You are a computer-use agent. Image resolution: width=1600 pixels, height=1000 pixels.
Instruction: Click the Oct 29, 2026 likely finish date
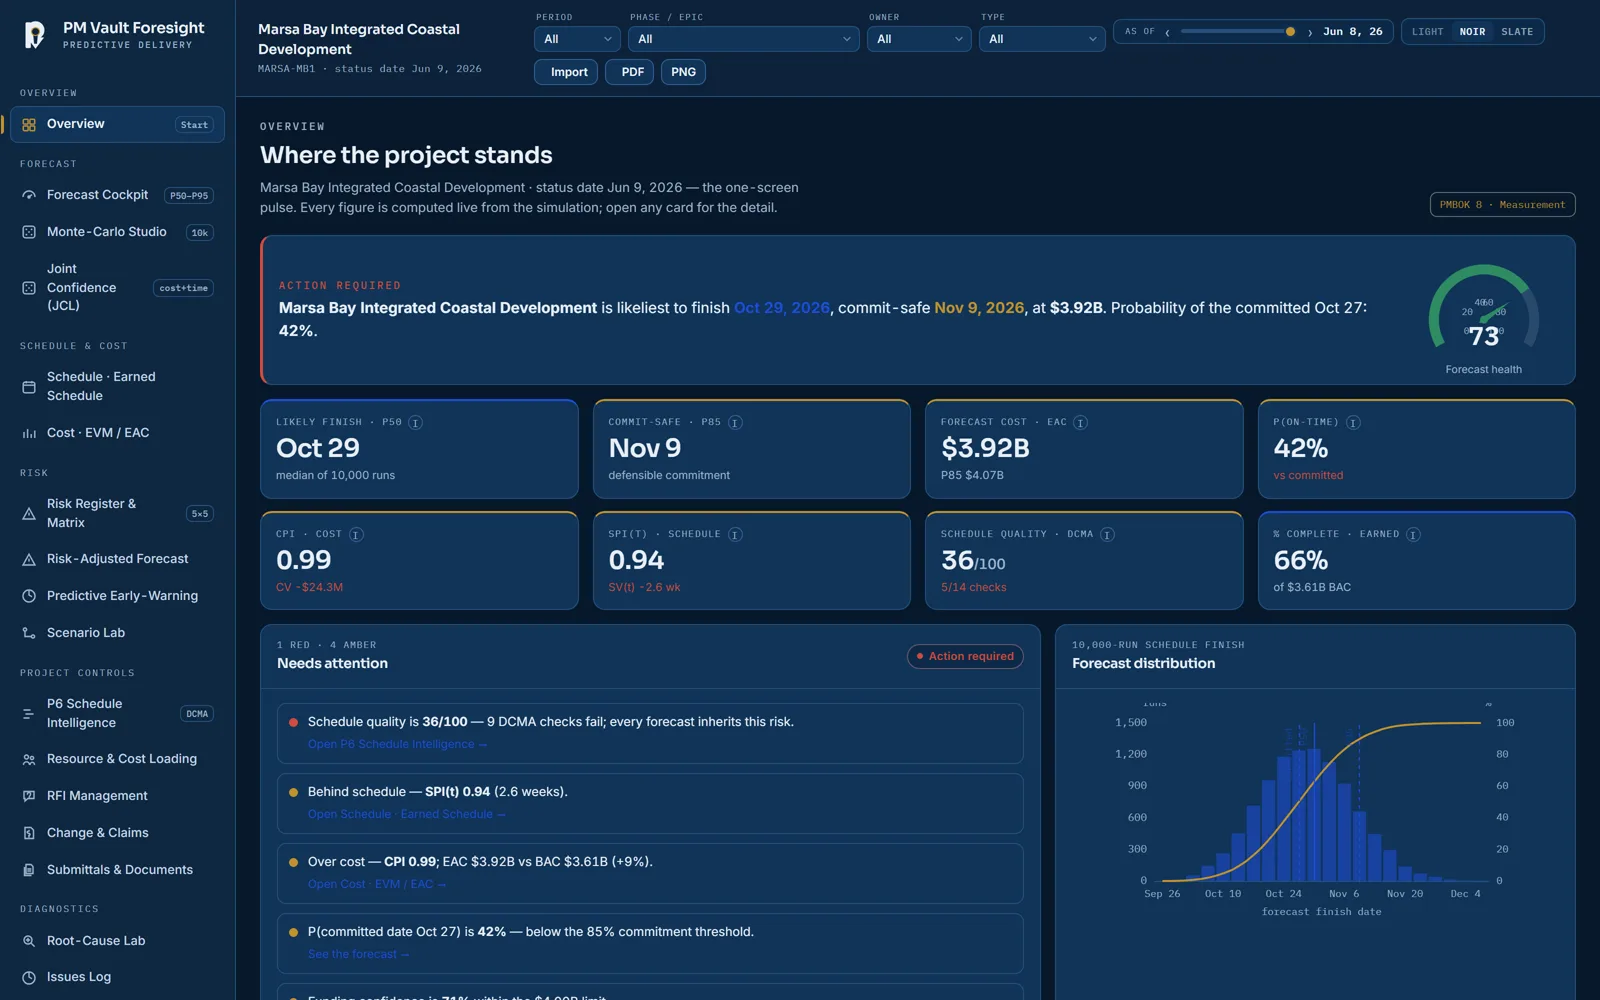point(782,308)
